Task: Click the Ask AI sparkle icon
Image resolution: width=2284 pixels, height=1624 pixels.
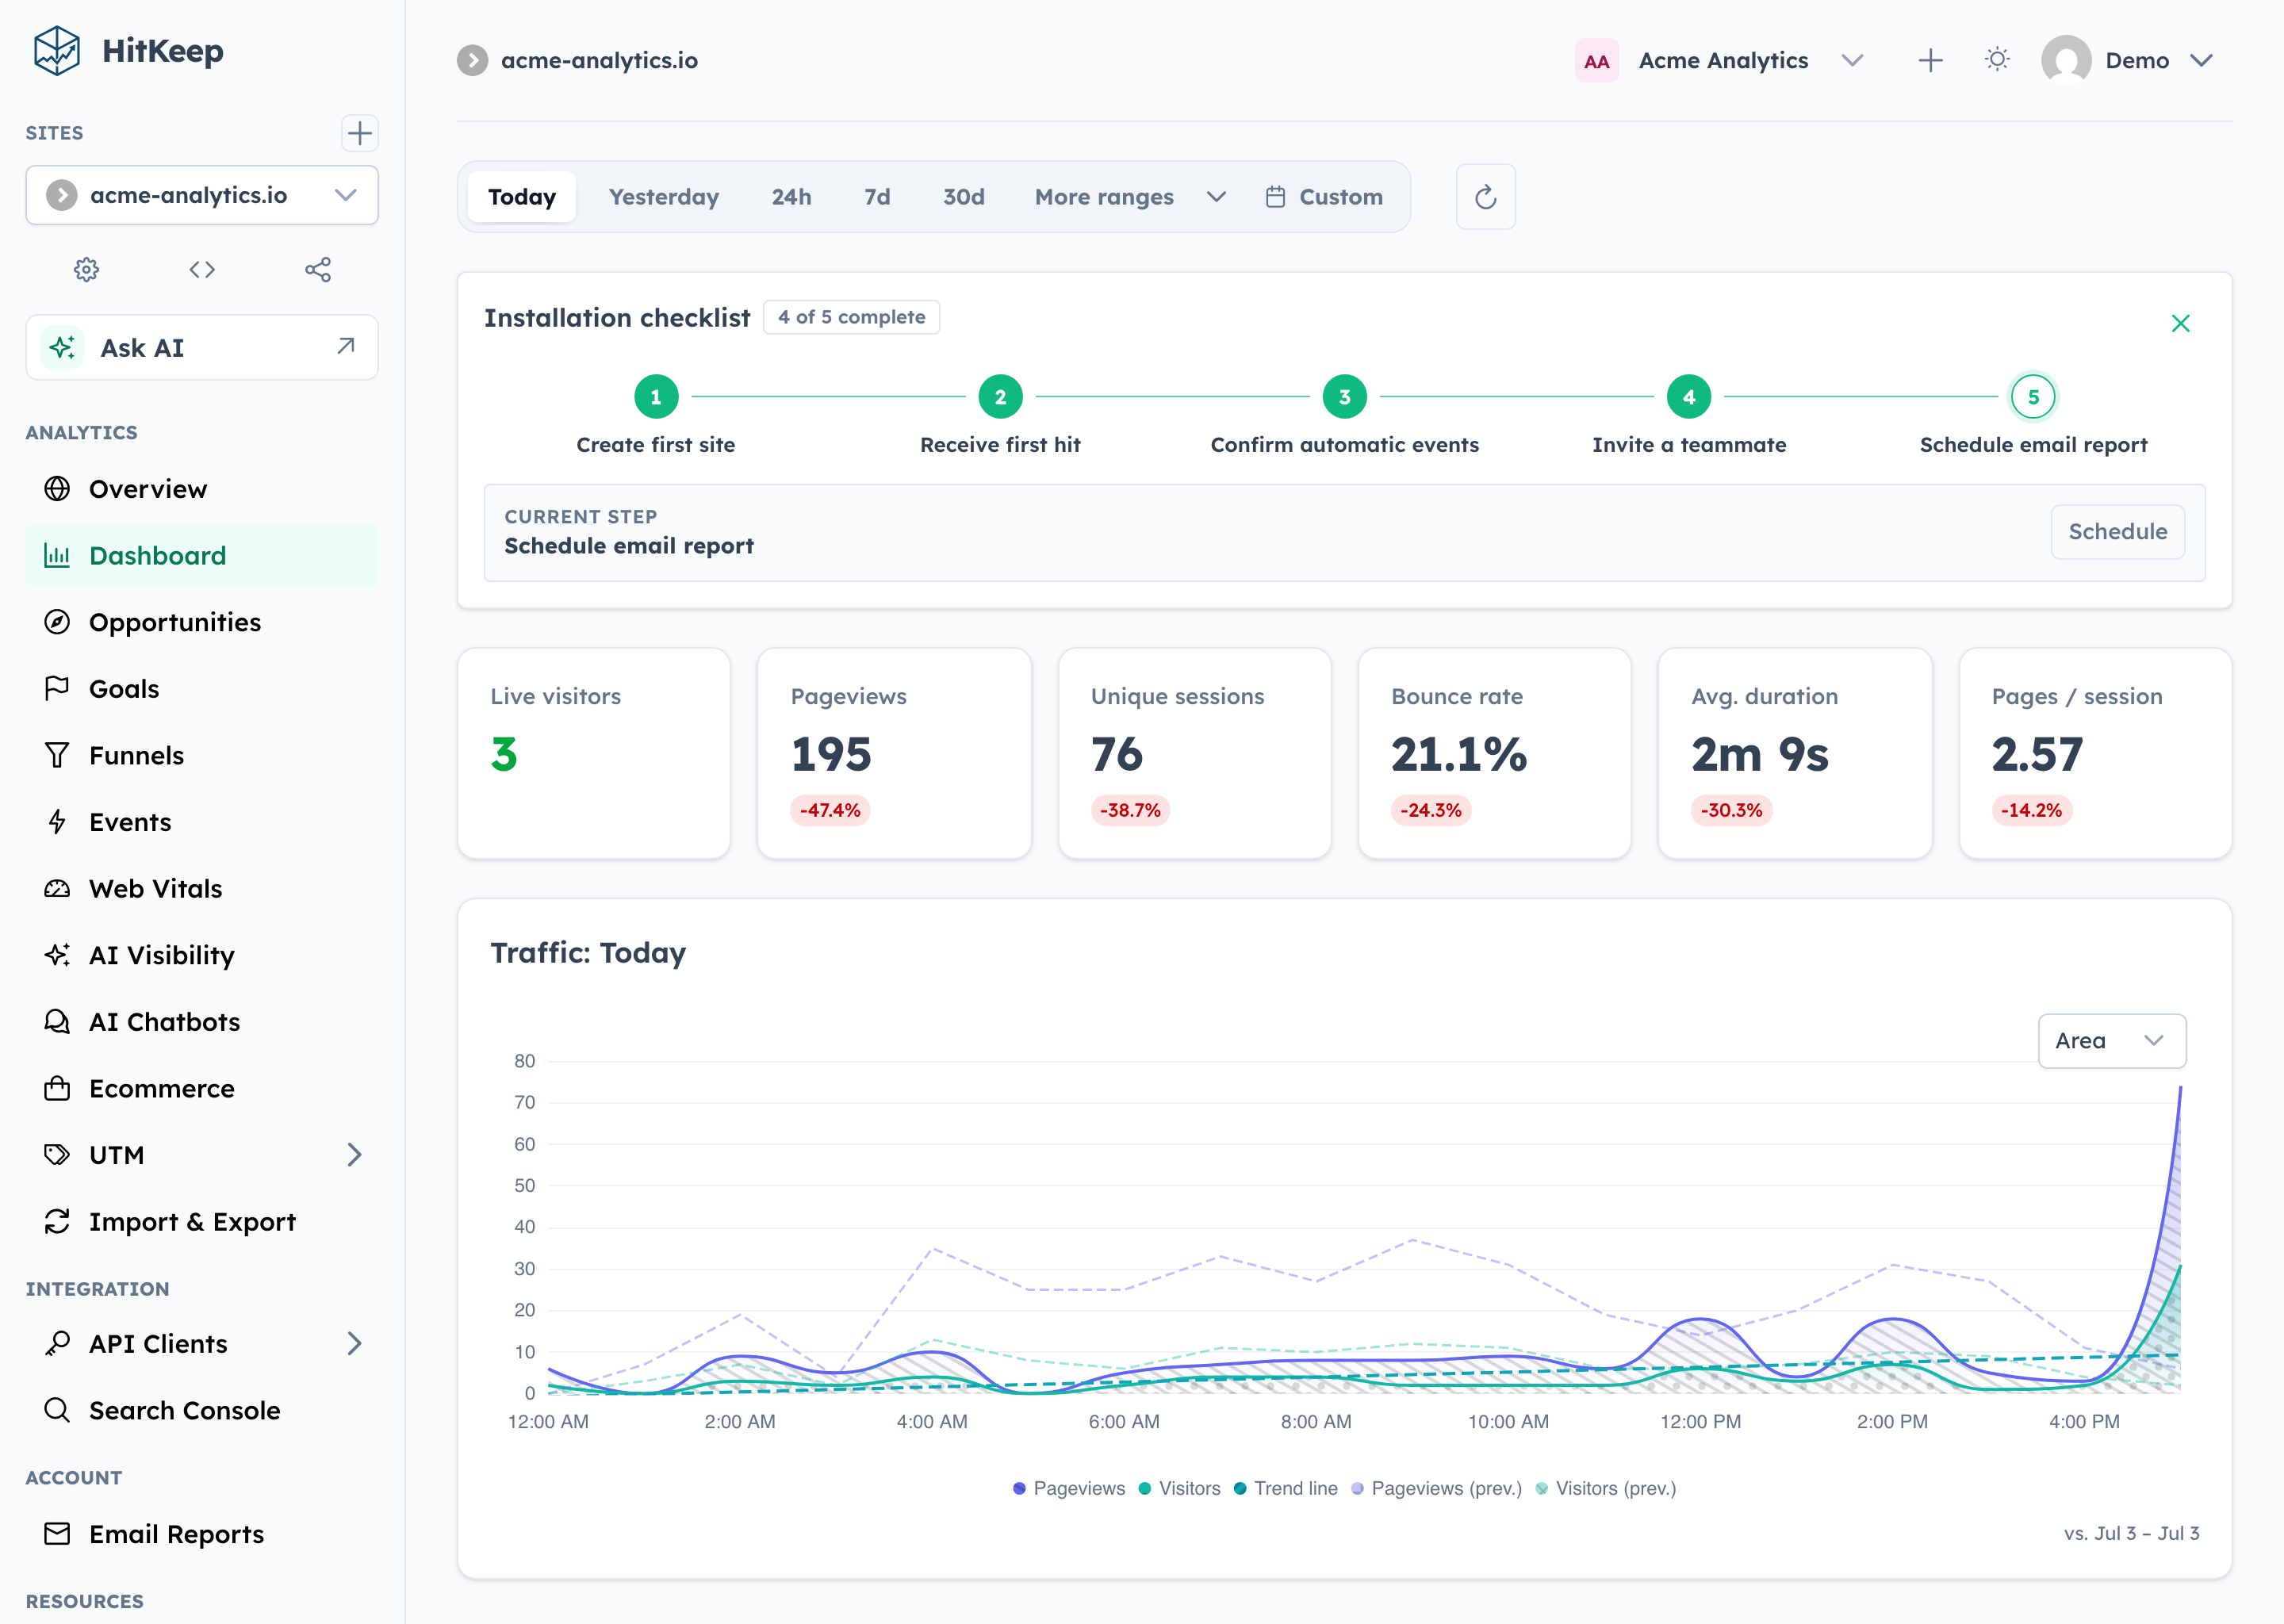Action: tap(62, 347)
